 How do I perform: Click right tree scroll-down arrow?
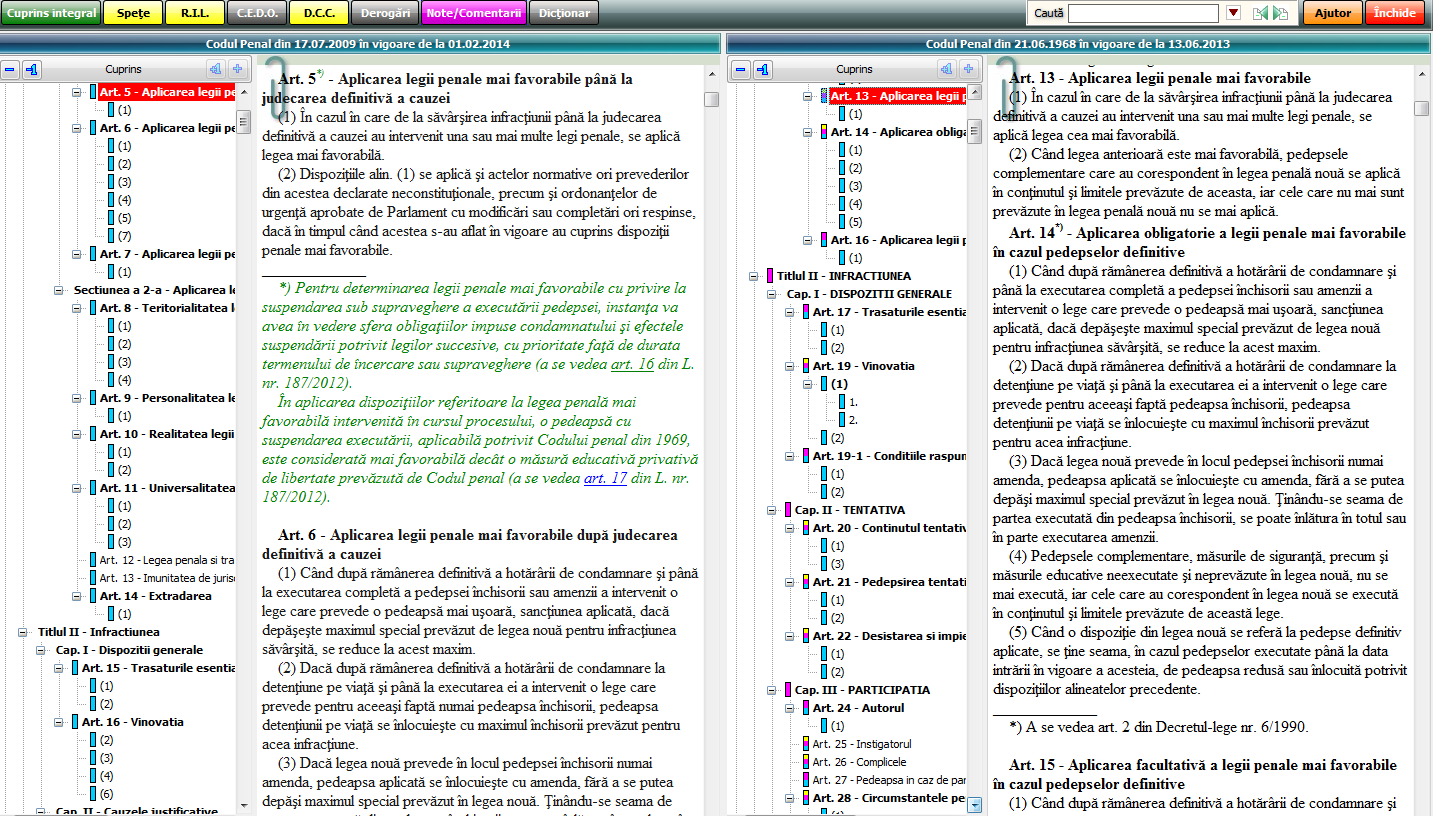tap(975, 805)
